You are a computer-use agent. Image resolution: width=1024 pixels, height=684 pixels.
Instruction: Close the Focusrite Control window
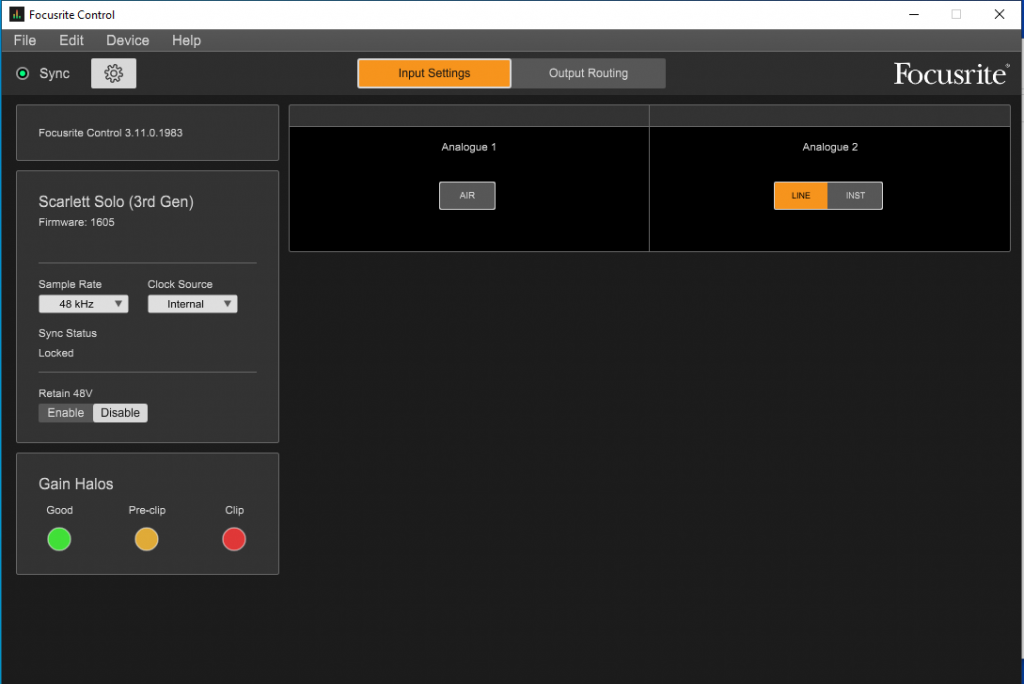click(x=999, y=14)
